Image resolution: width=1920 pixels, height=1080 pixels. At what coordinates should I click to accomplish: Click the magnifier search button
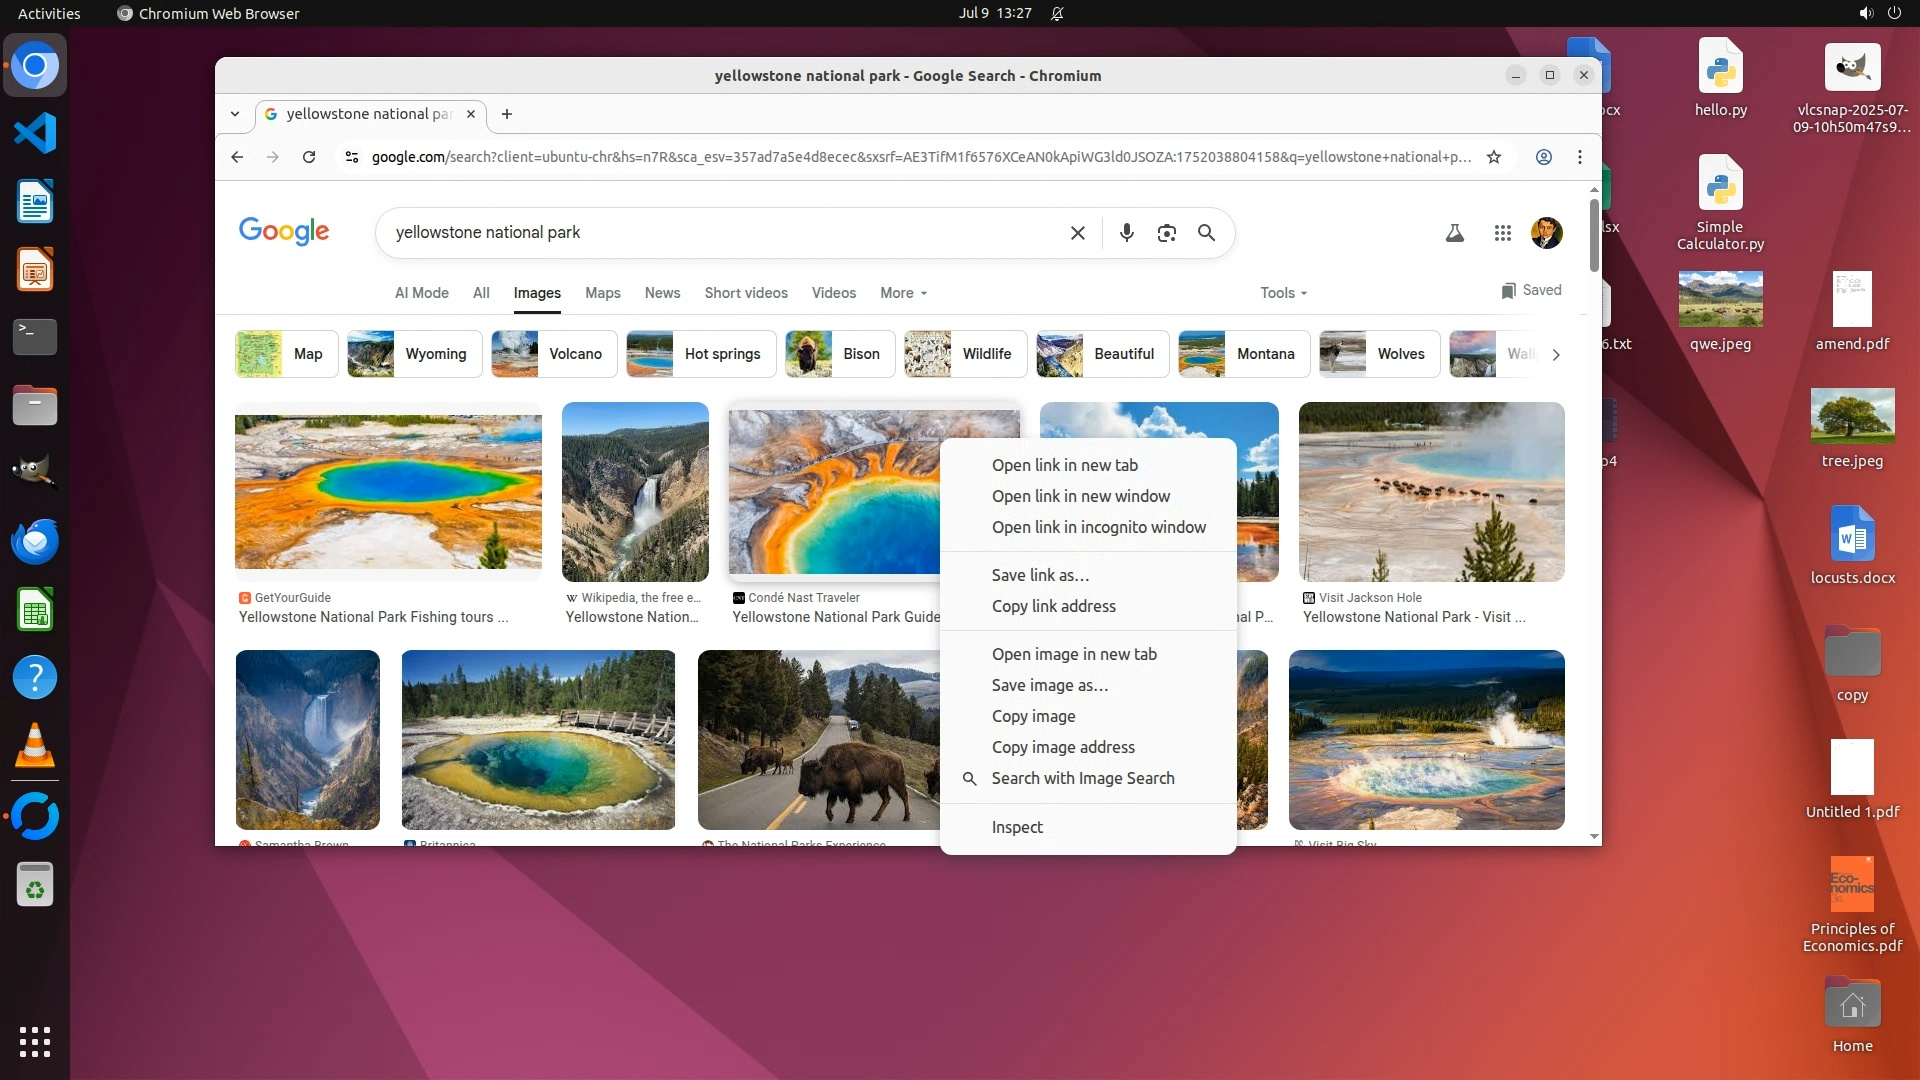[1206, 233]
